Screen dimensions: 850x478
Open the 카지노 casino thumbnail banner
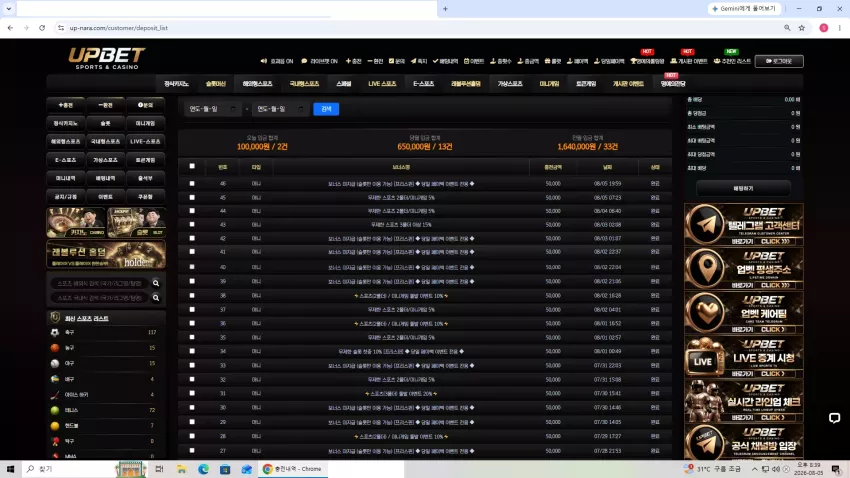76,222
